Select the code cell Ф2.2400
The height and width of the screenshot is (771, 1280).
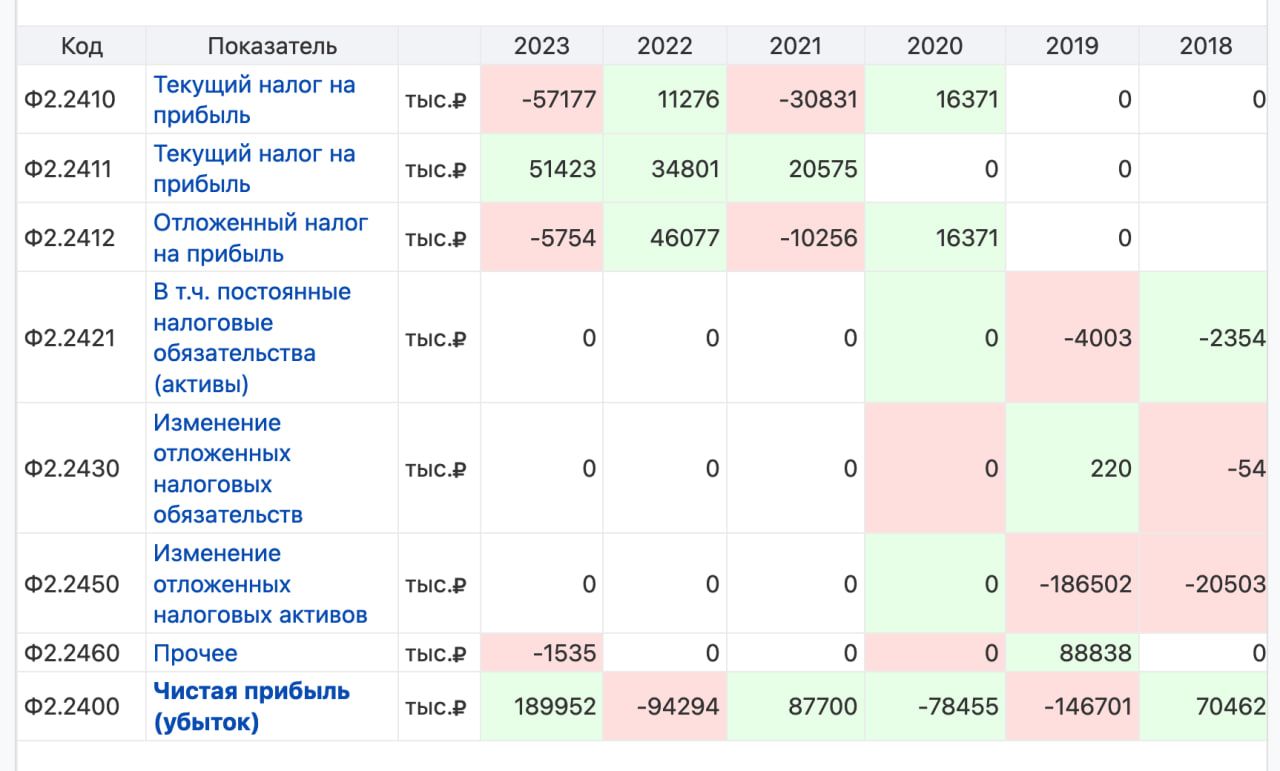(71, 707)
